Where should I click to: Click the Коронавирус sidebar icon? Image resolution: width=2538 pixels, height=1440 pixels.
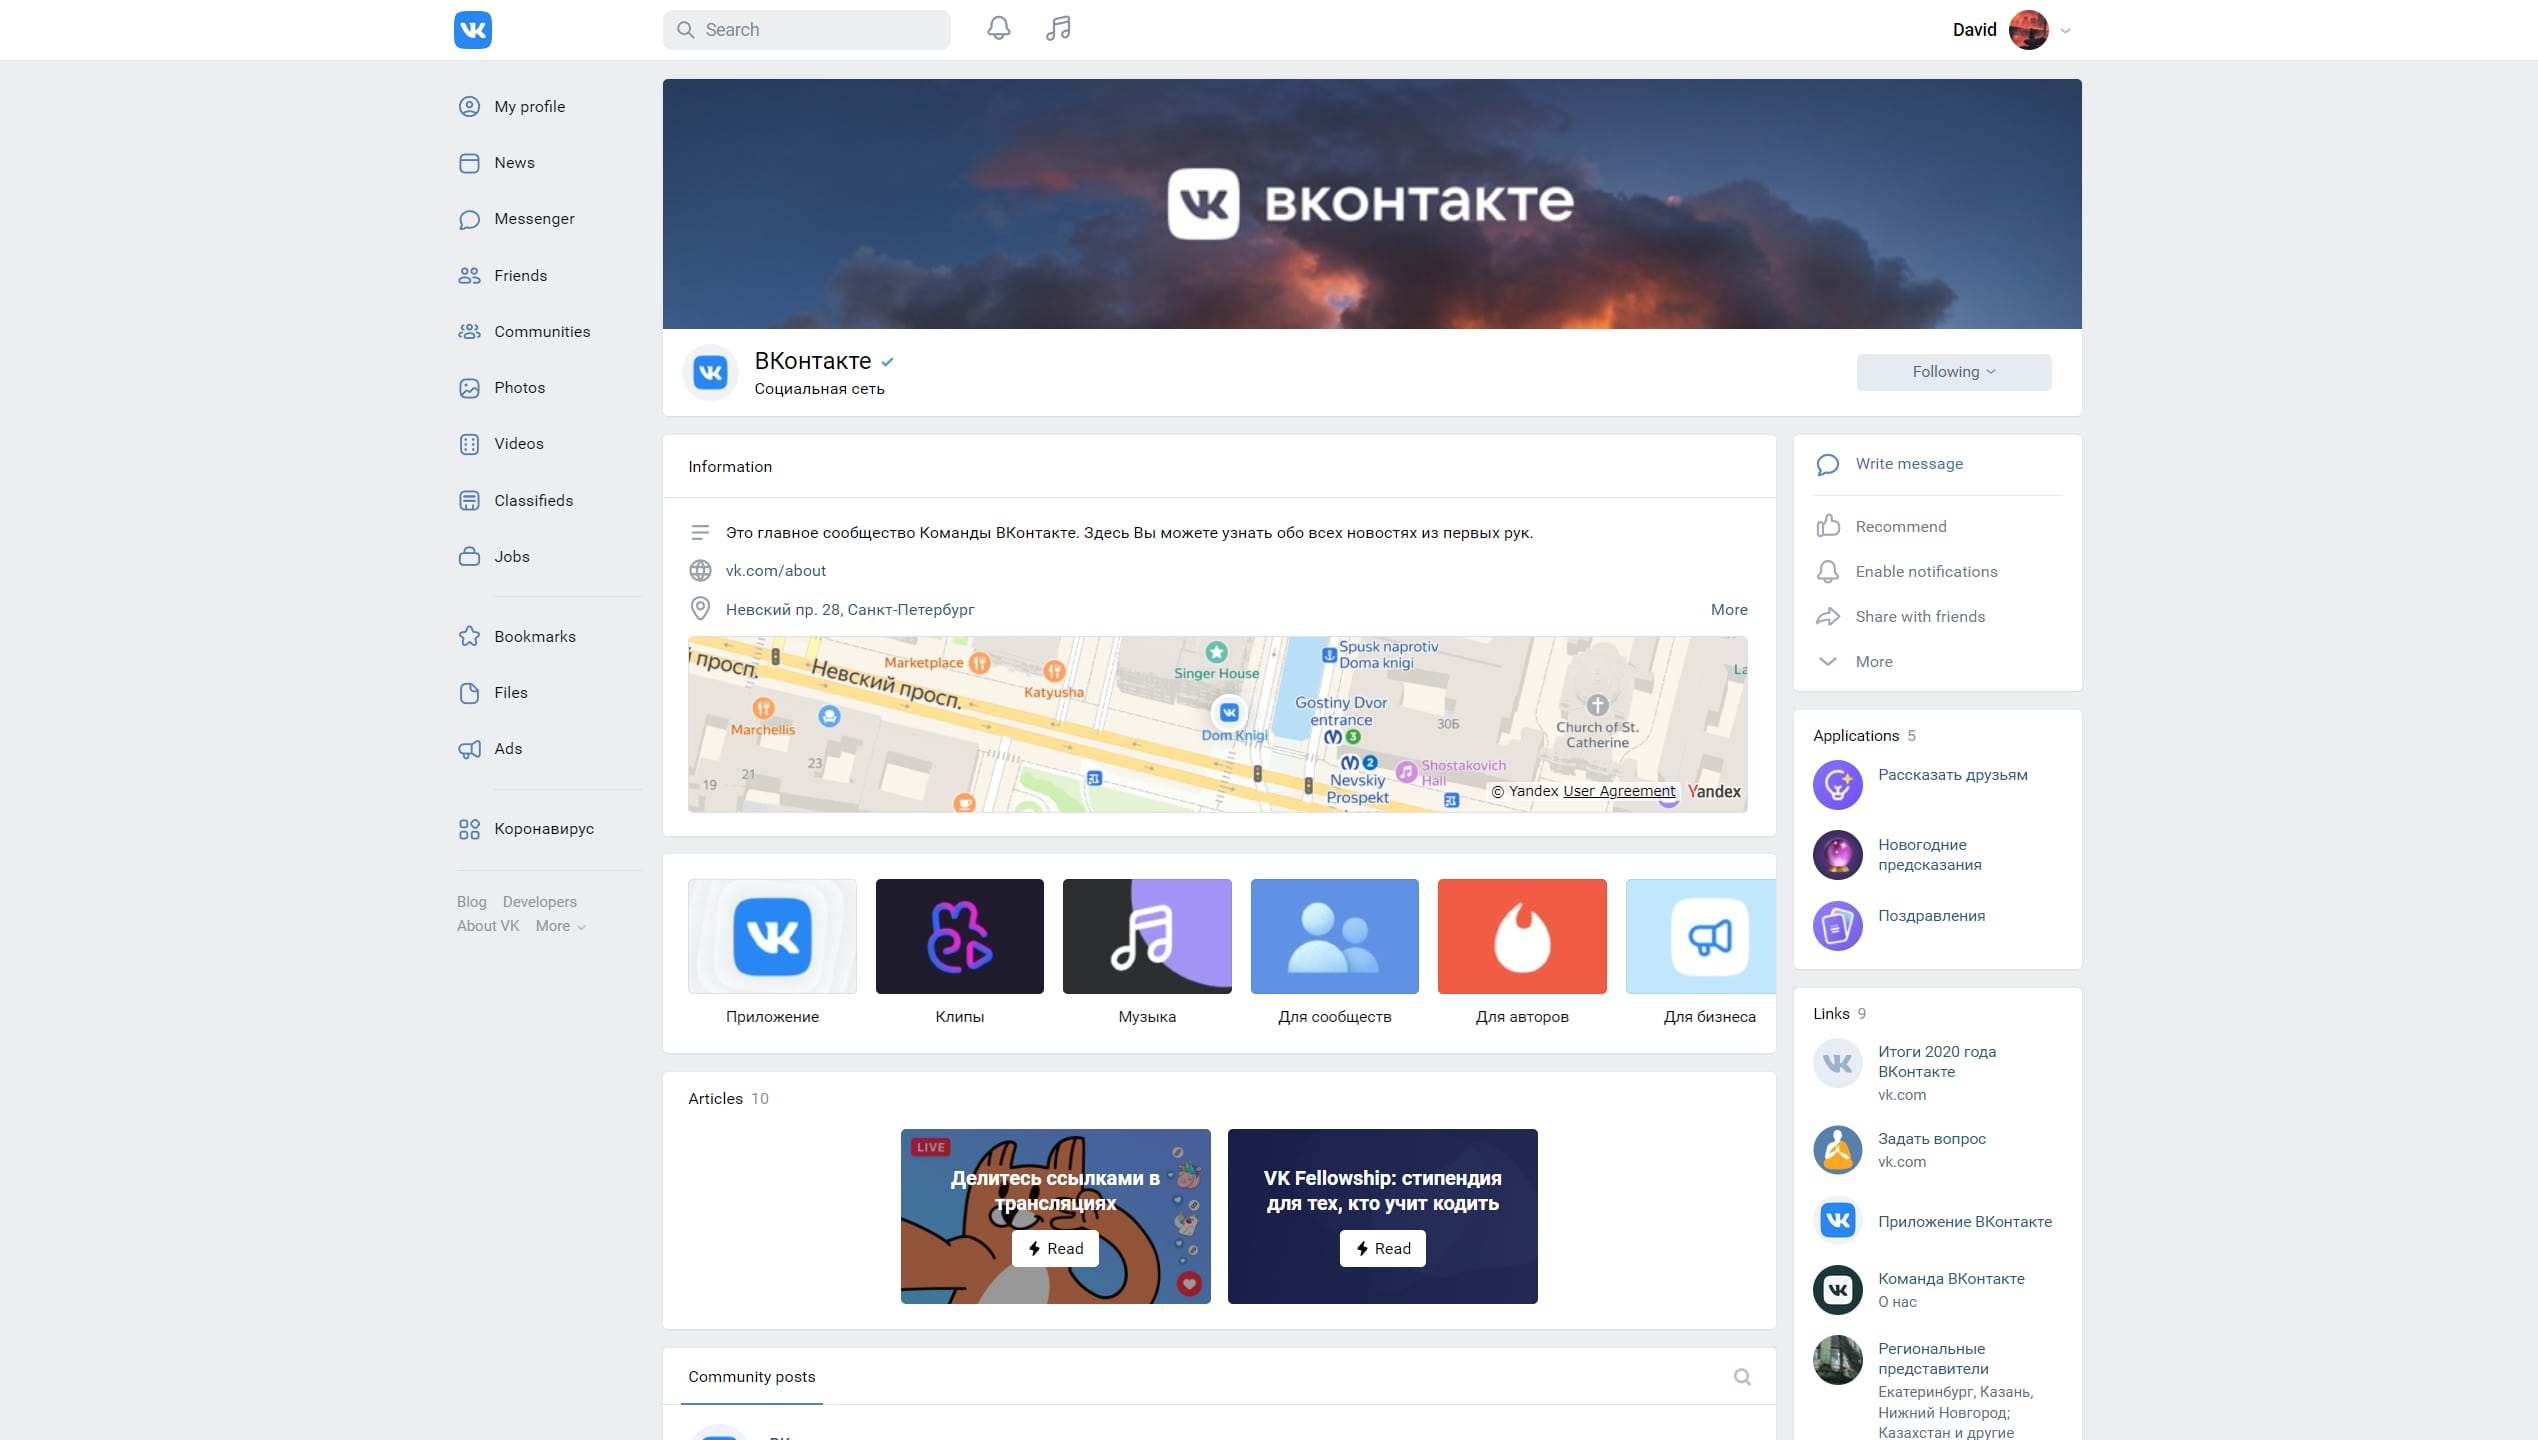coord(469,829)
